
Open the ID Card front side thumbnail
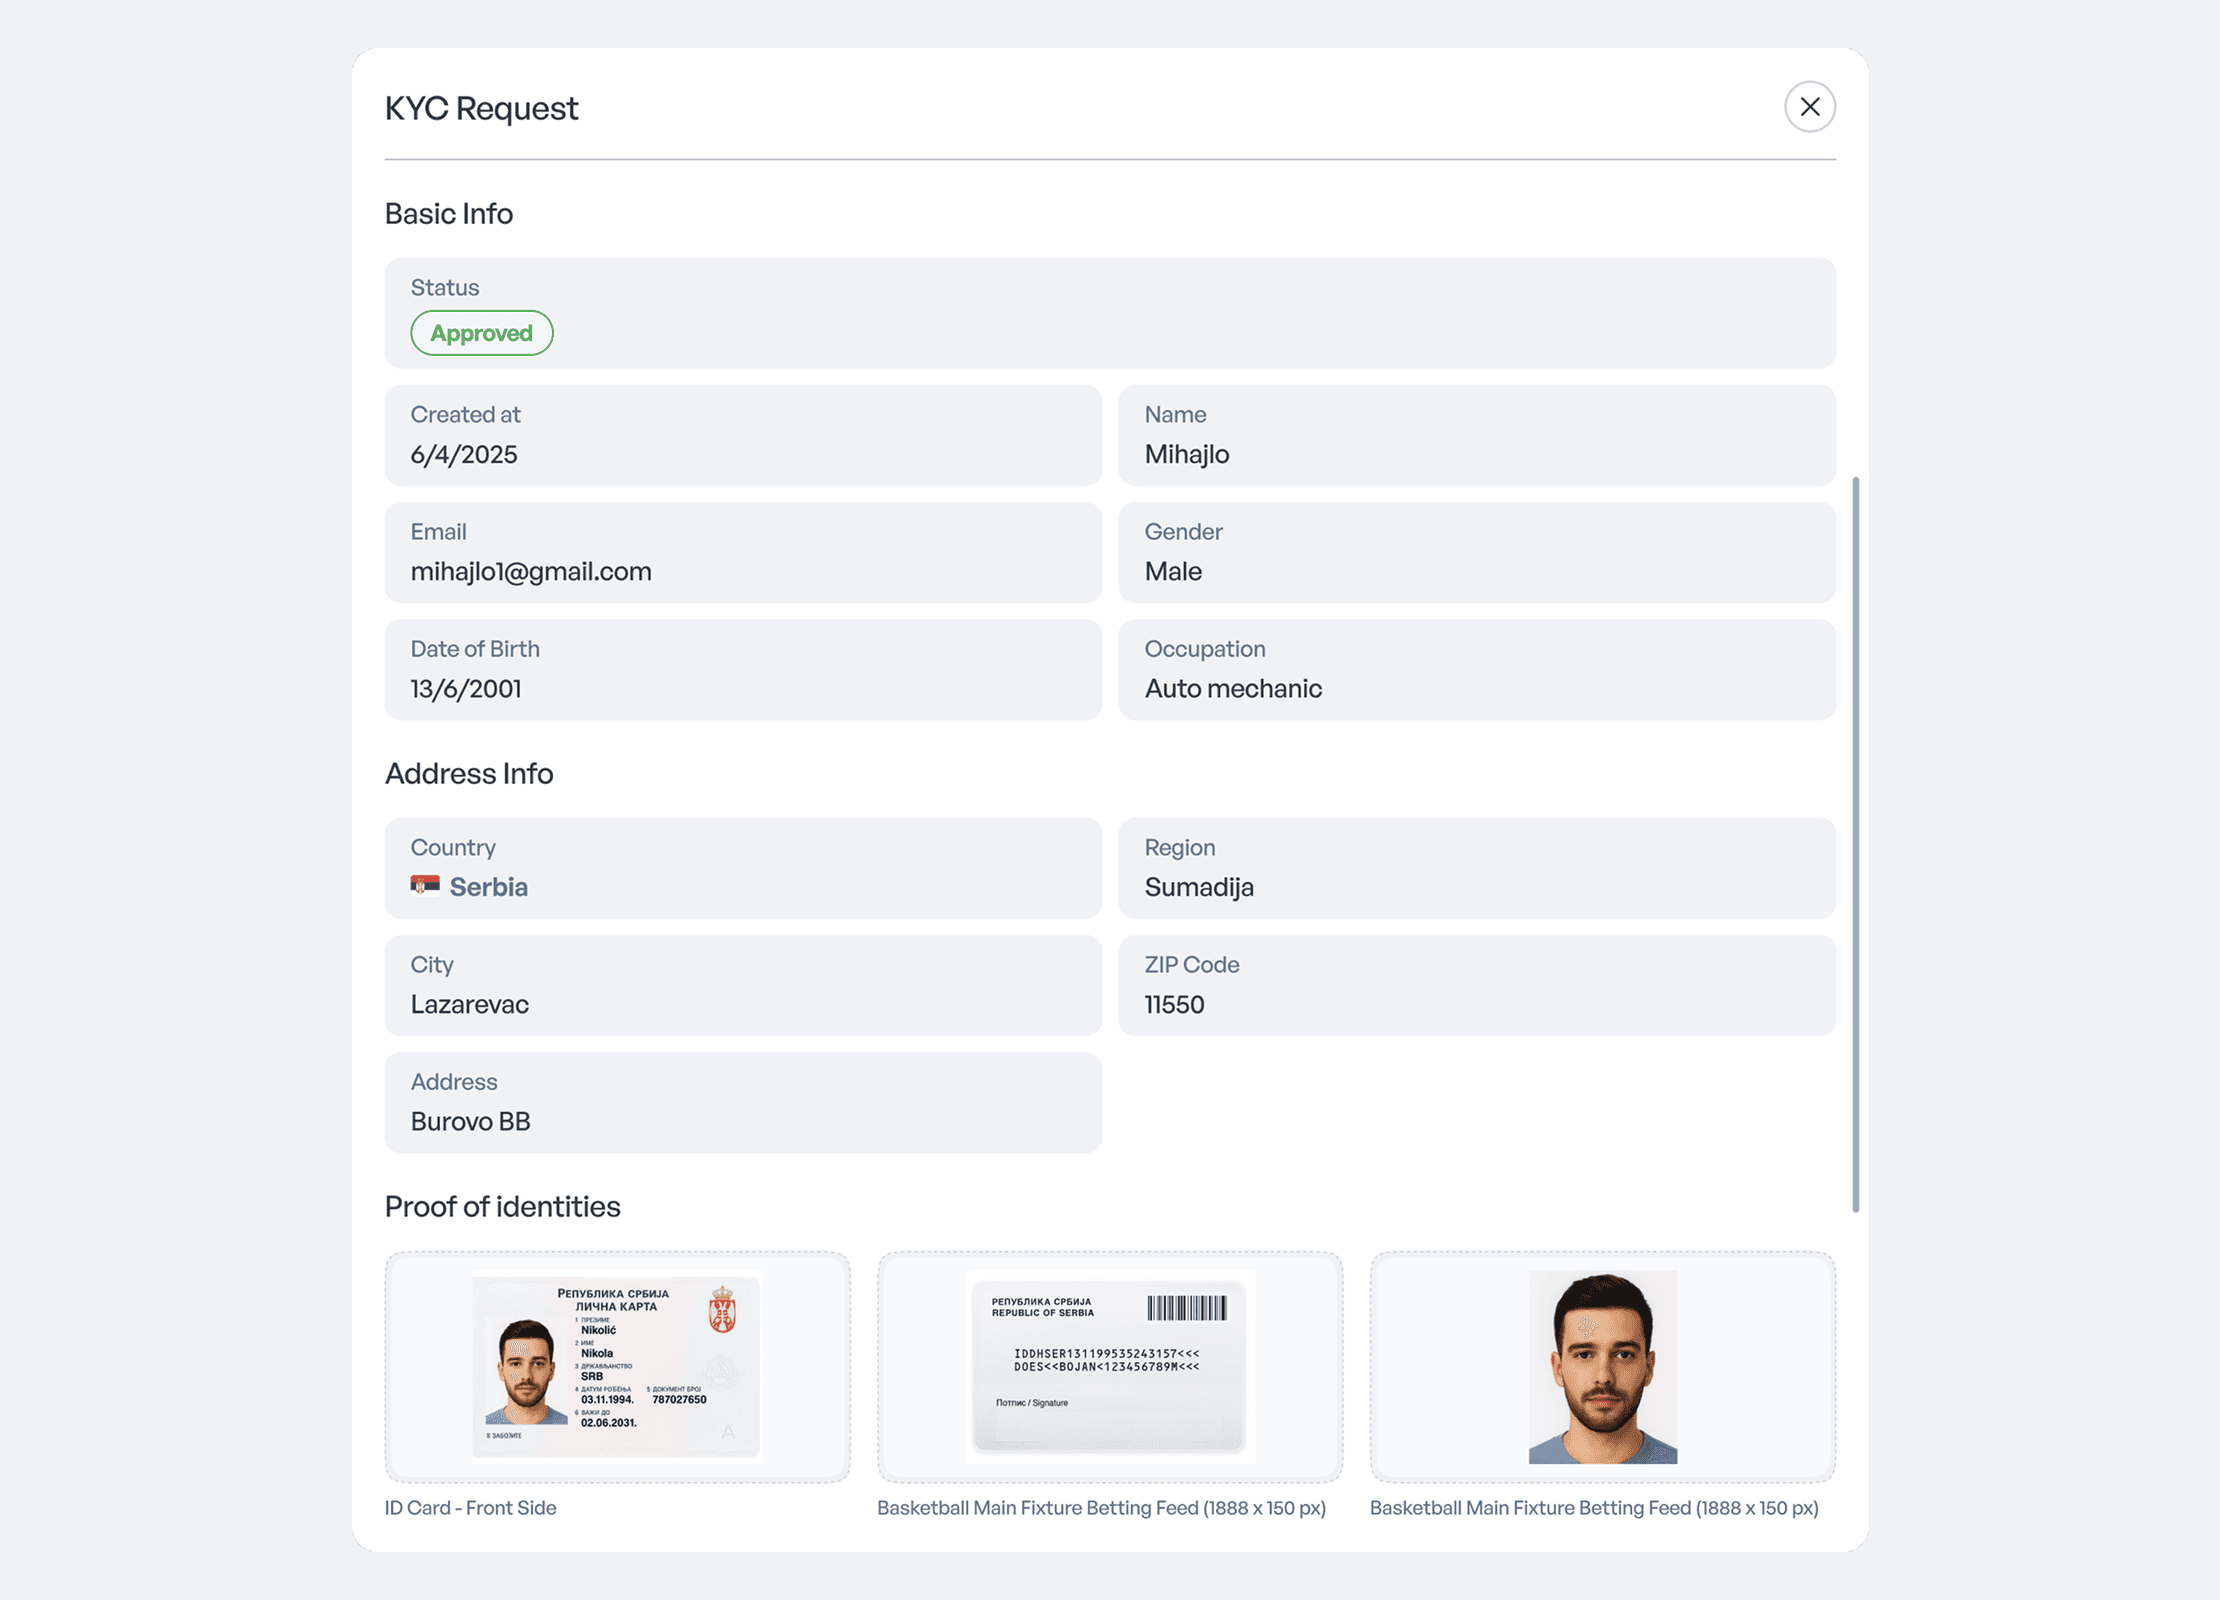617,1366
